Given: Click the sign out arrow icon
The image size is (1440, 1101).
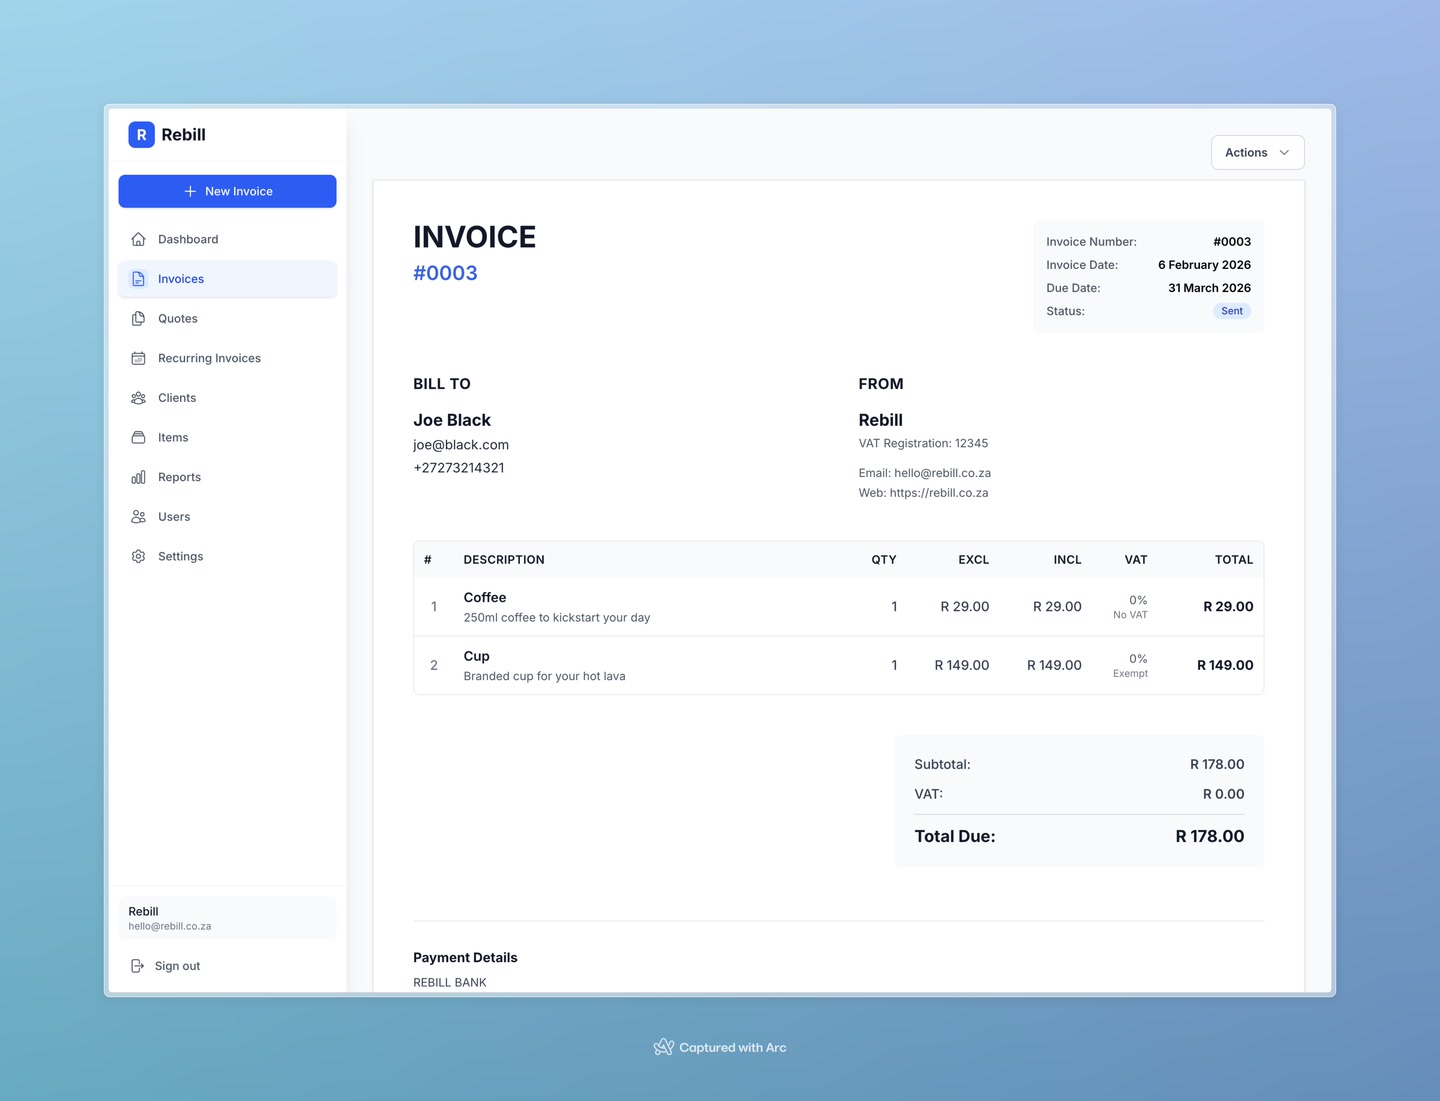Looking at the screenshot, I should pos(138,966).
